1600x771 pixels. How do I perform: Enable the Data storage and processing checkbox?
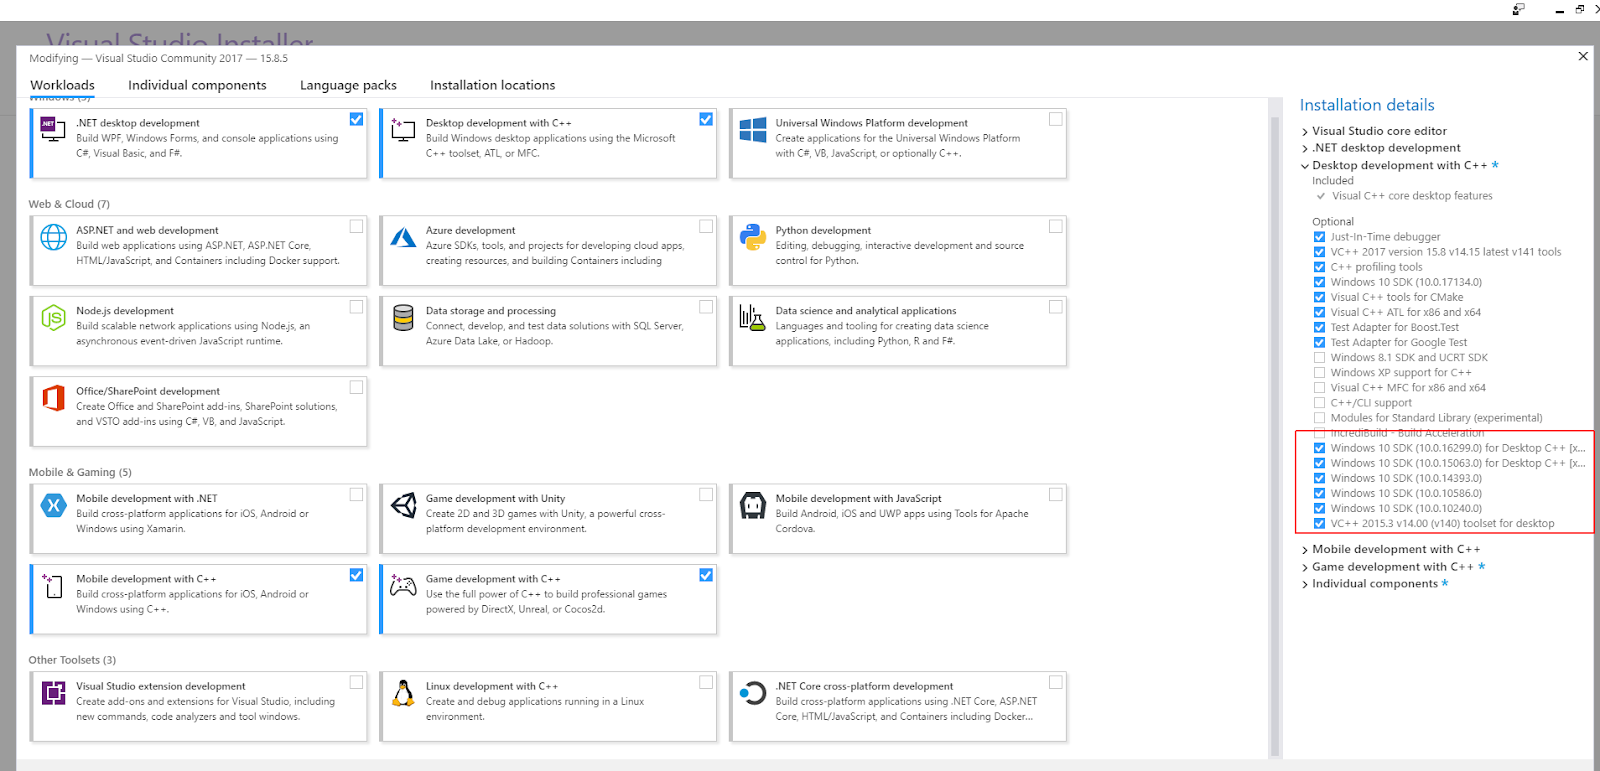click(706, 307)
